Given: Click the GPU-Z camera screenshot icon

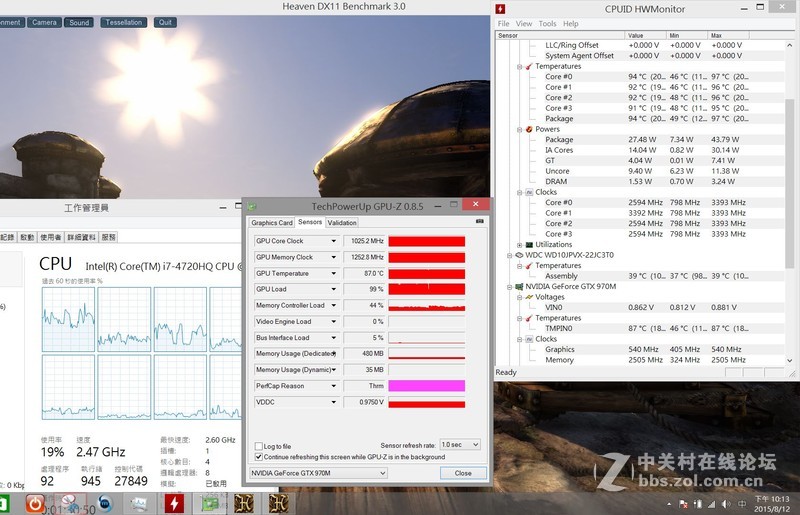Looking at the screenshot, I should 479,222.
